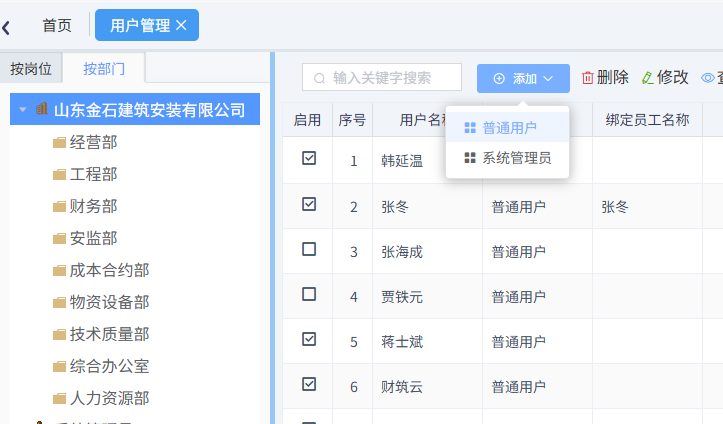Switch to the 按部门 tab

point(104,69)
